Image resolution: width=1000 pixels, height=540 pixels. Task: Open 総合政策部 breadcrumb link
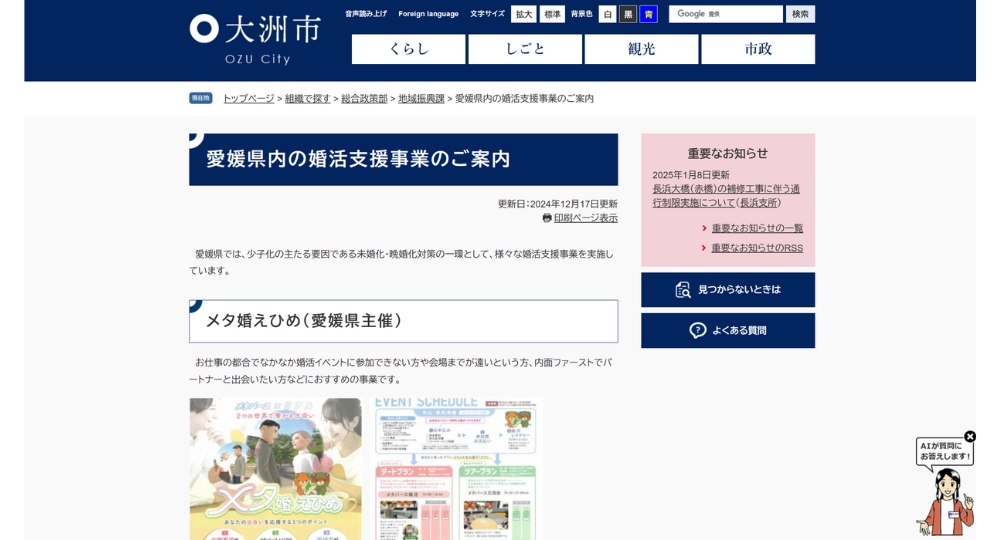click(364, 98)
